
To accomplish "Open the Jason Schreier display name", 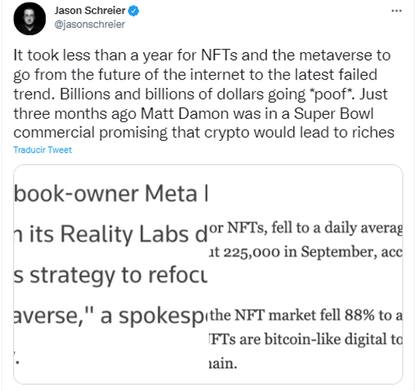I will [90, 11].
